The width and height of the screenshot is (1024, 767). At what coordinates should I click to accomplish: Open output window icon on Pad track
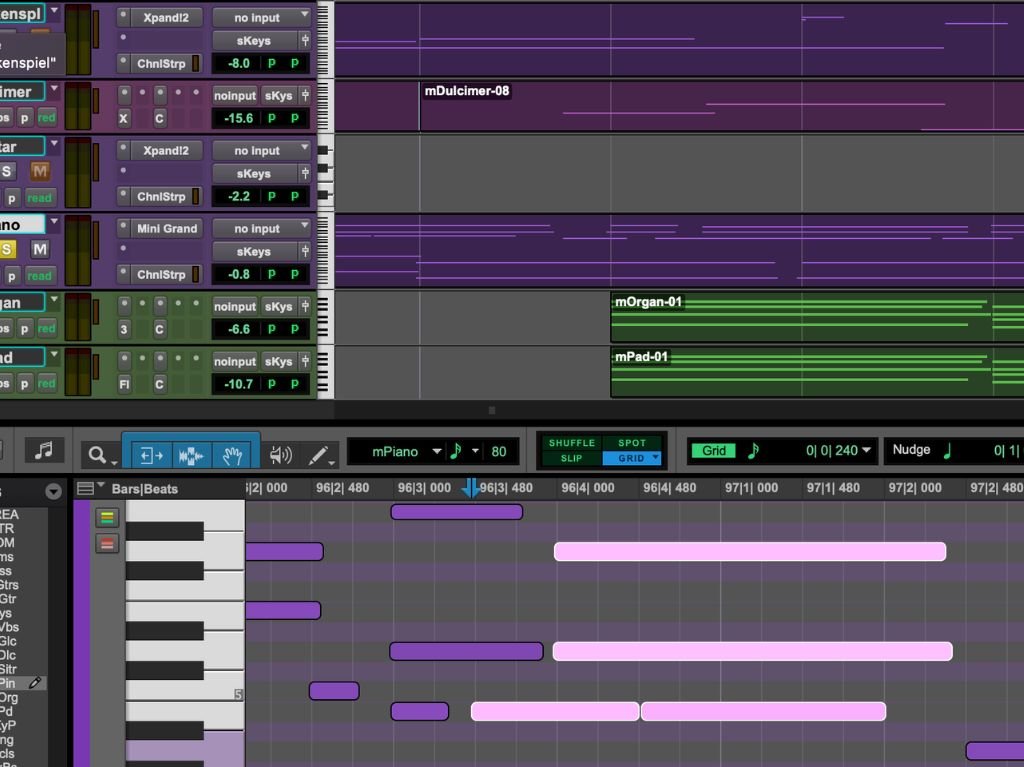(305, 361)
